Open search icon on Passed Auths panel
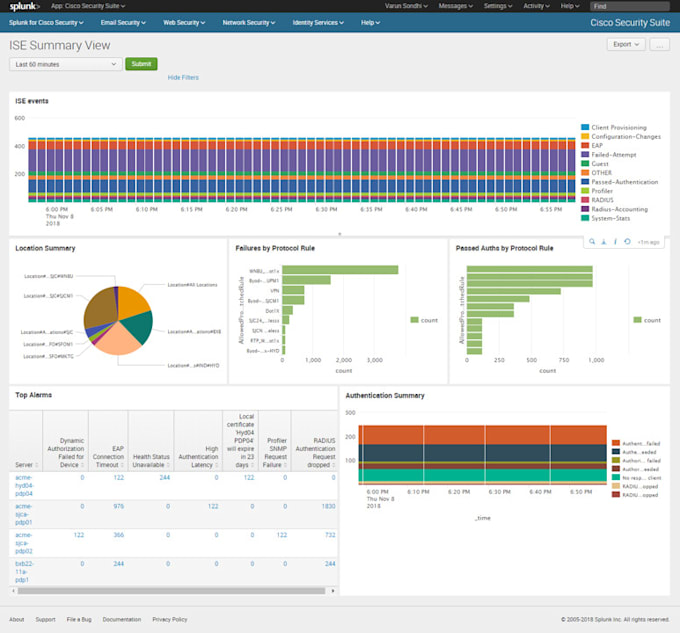 [x=592, y=241]
